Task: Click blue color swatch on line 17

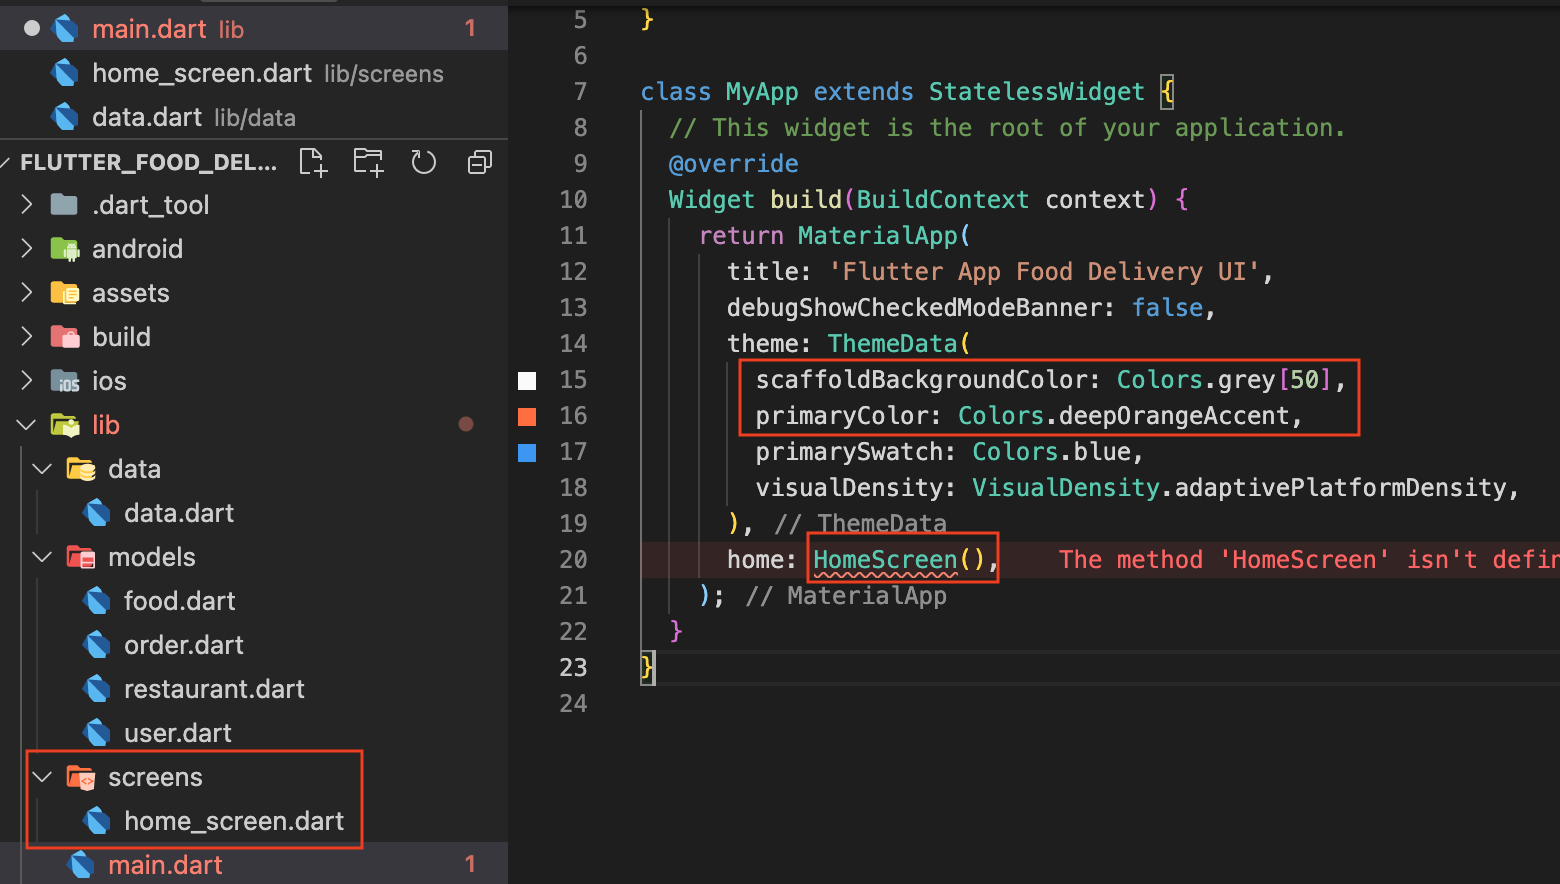Action: point(527,452)
